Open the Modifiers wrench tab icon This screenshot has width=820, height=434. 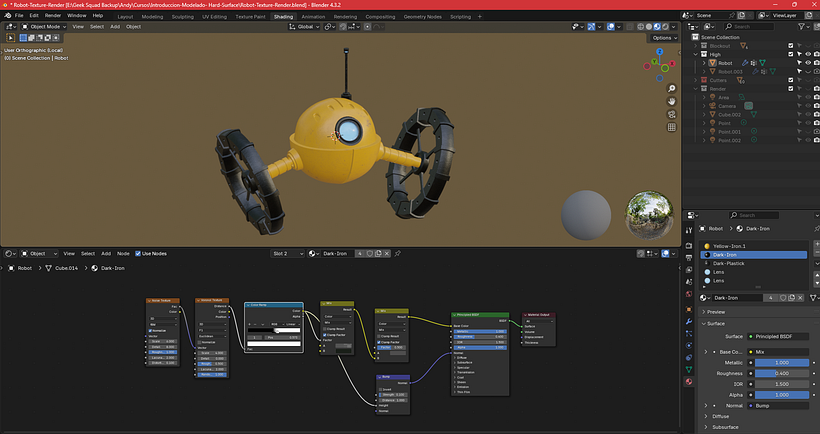click(x=689, y=322)
